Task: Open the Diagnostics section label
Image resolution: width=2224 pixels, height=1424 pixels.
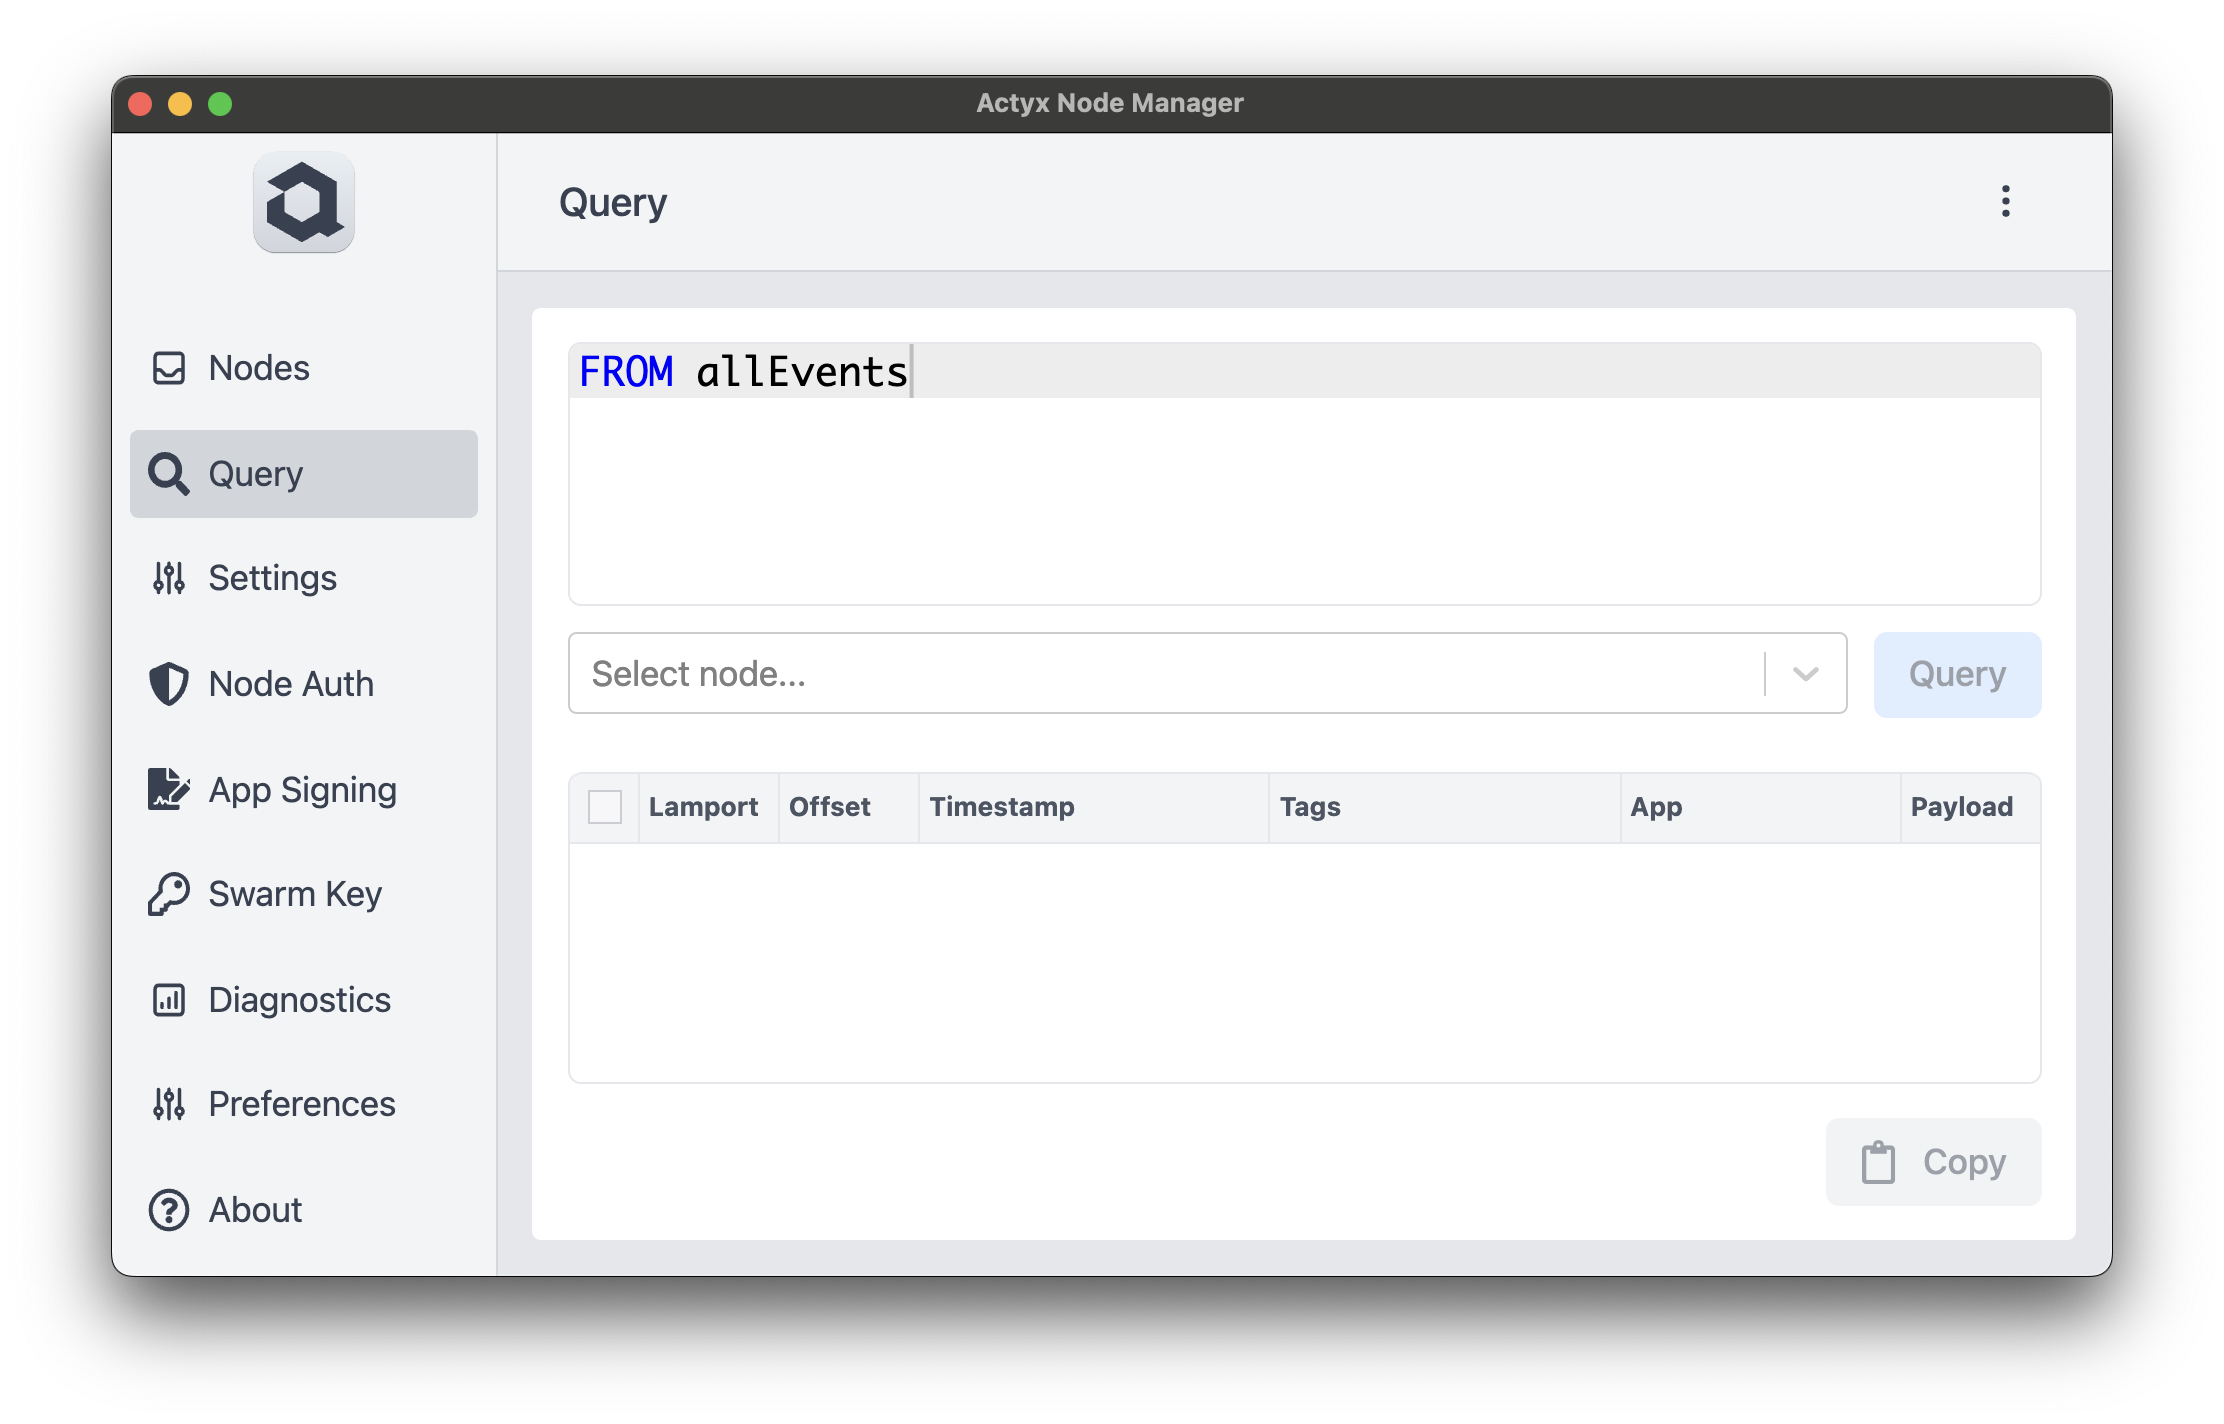Action: pos(299,1000)
